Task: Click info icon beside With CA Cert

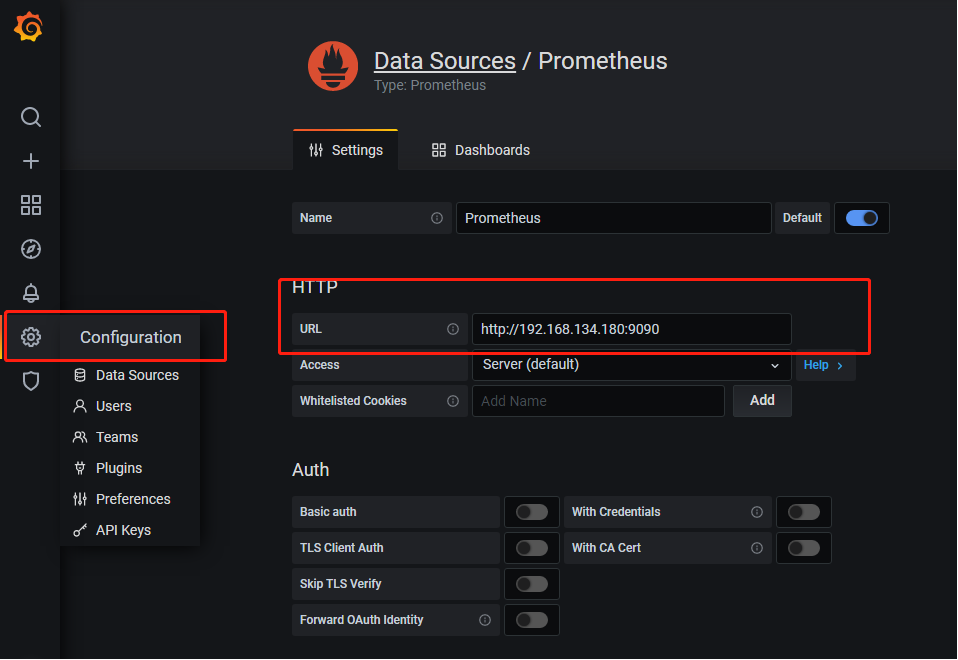Action: 757,548
